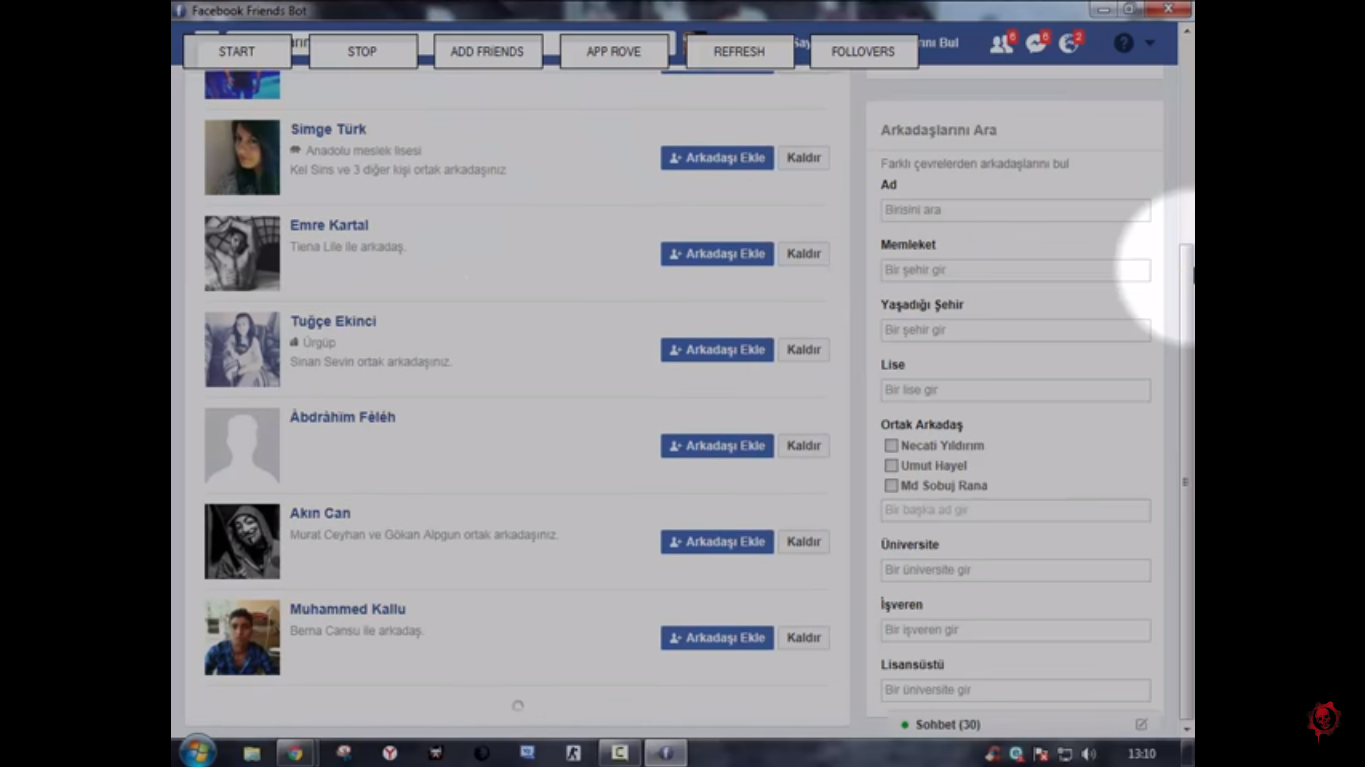Viewport: 1365px width, 767px height.
Task: Click Àbdràhim Fèléh's default avatar
Action: coord(242,445)
